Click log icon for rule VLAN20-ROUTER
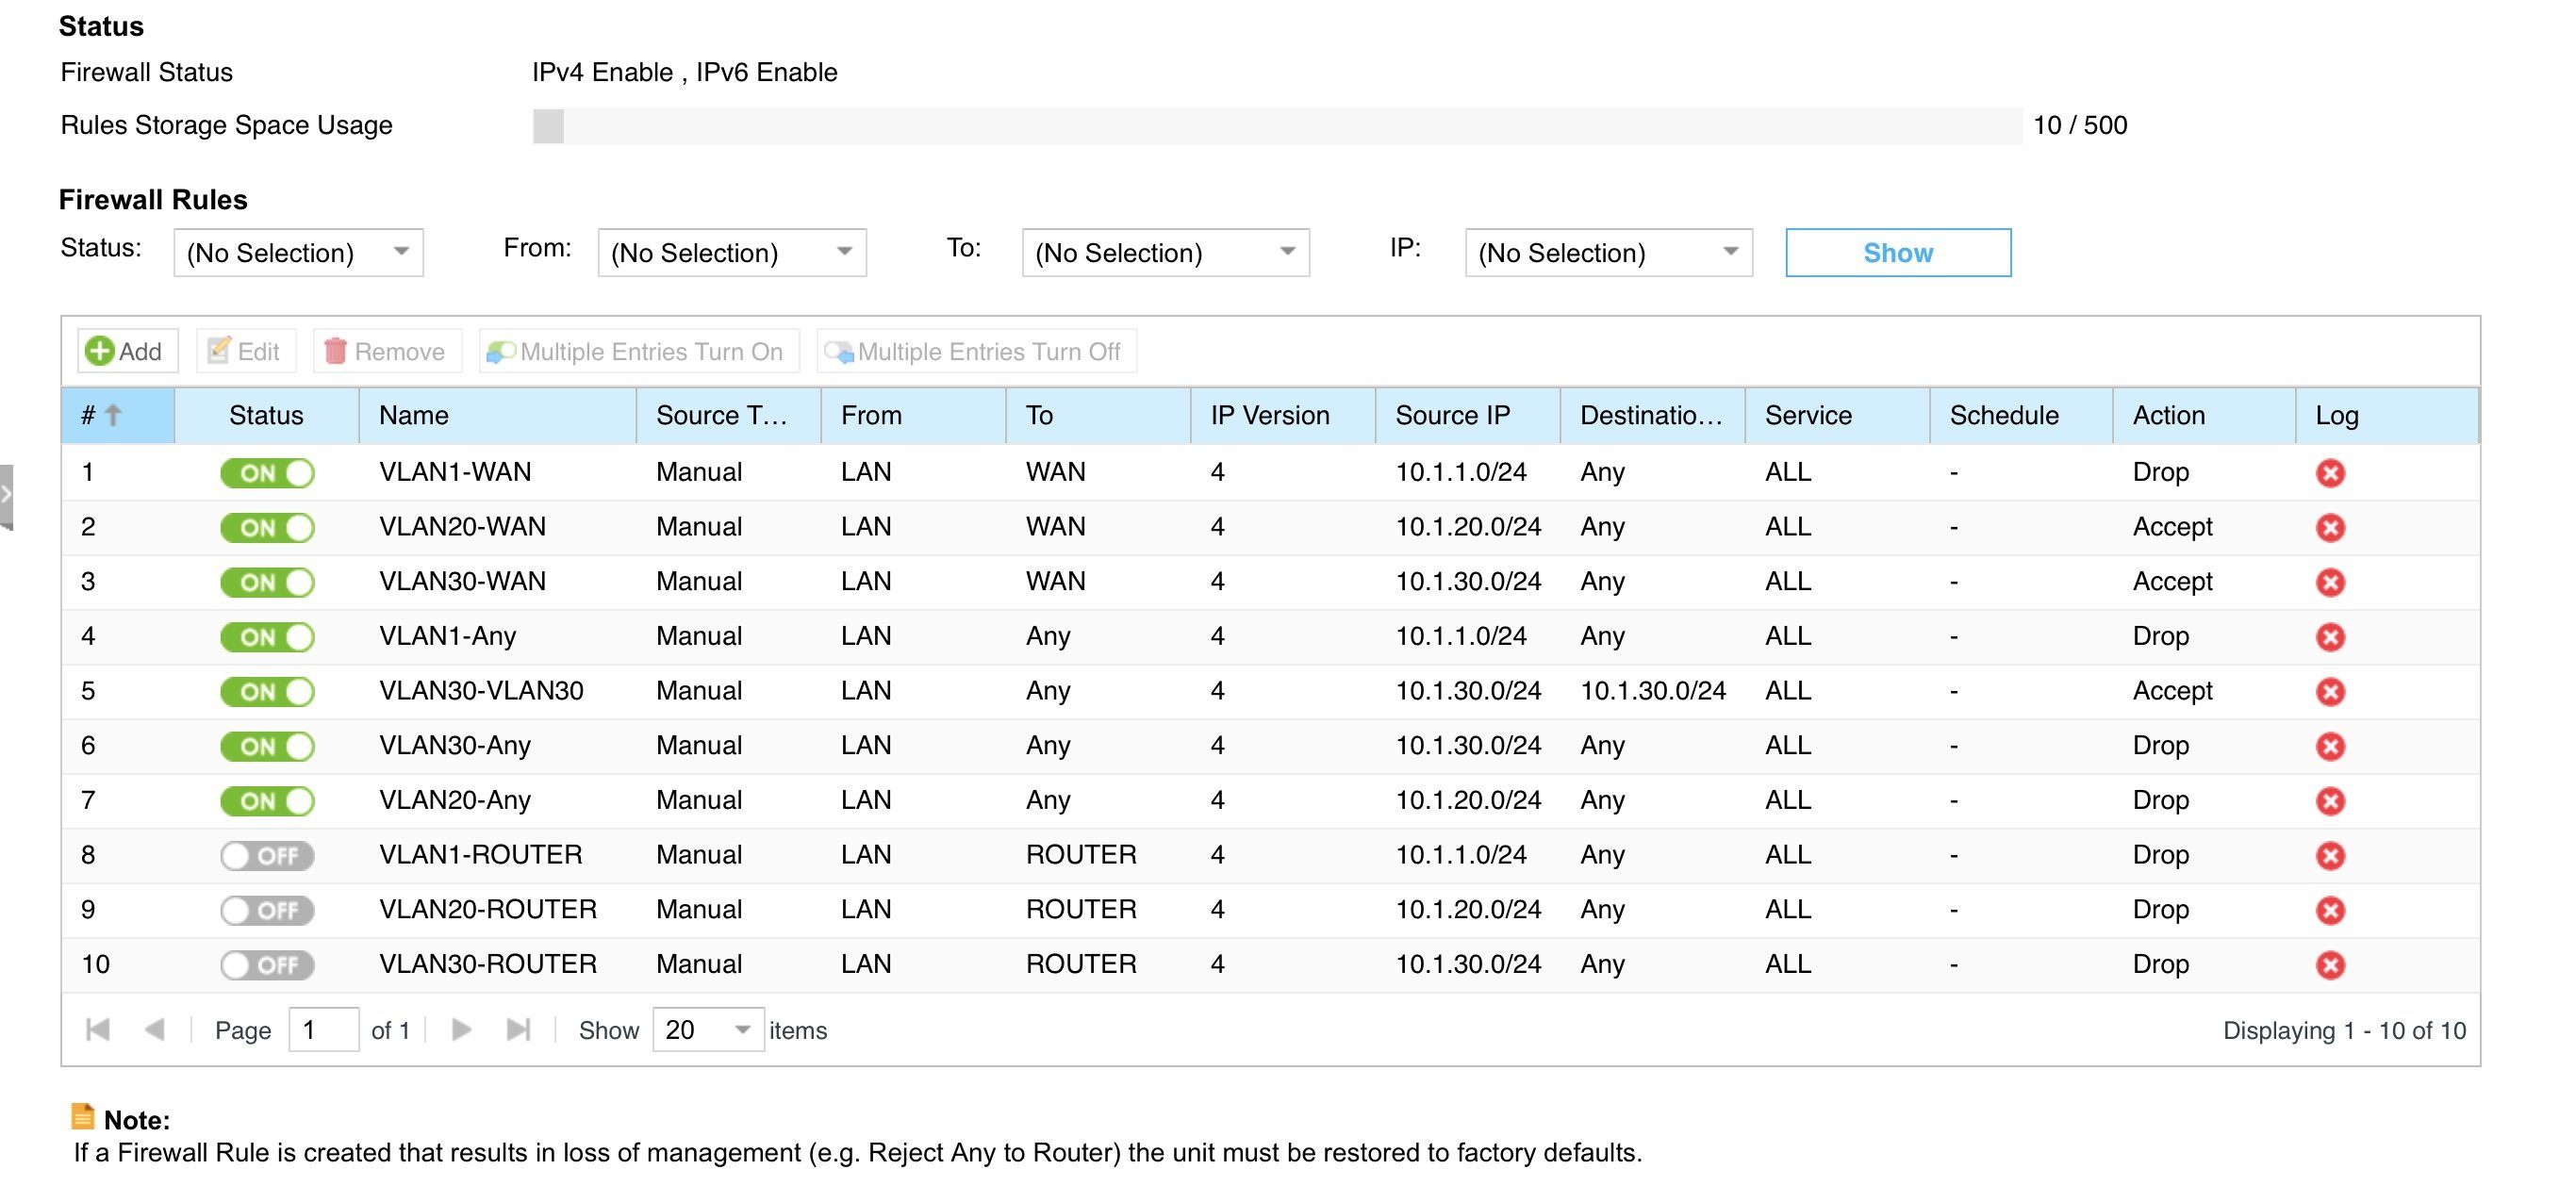 pos(2330,910)
